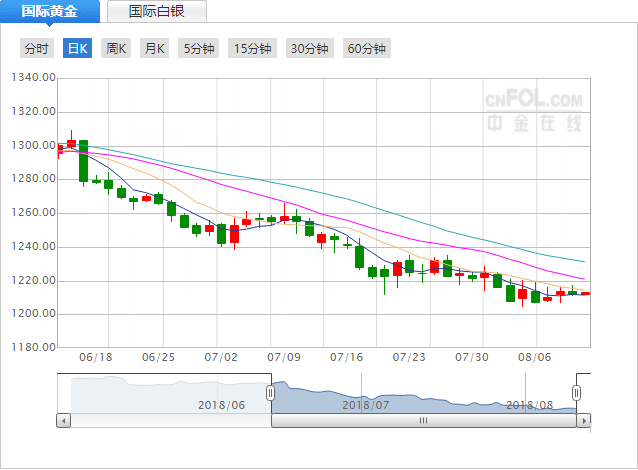Viewport: 638px width, 470px height.
Task: Show the 分时 intraday chart
Action: click(37, 48)
